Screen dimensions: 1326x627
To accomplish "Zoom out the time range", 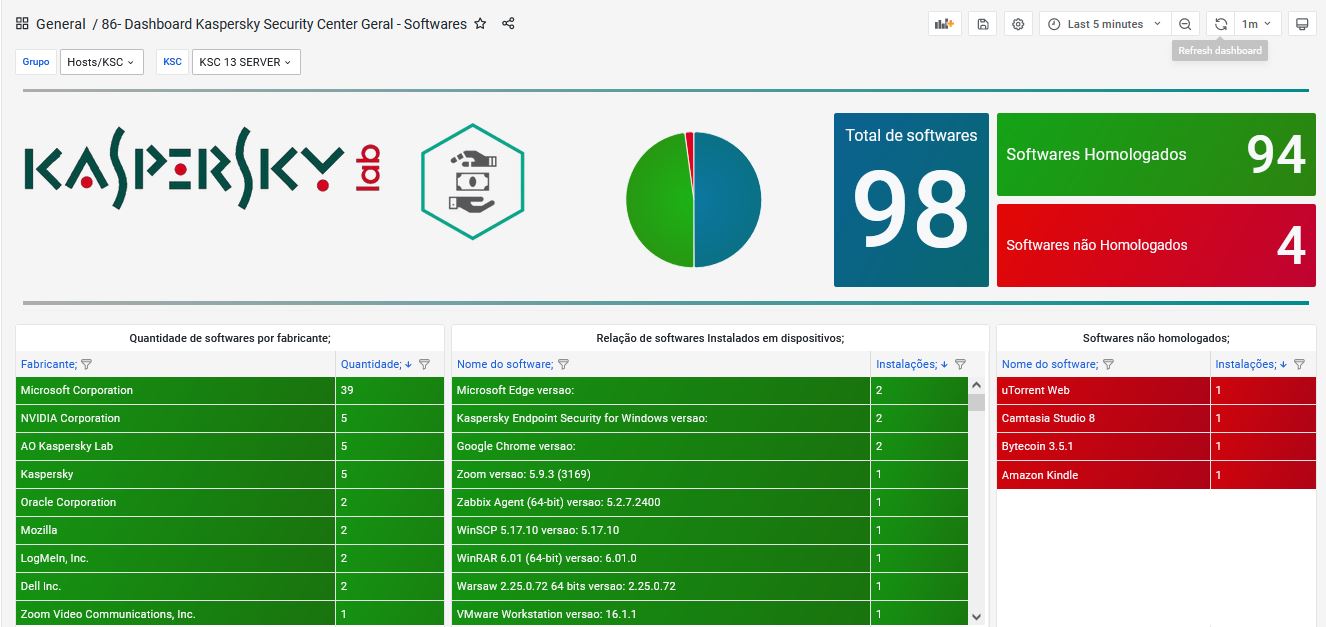I will pos(1185,24).
